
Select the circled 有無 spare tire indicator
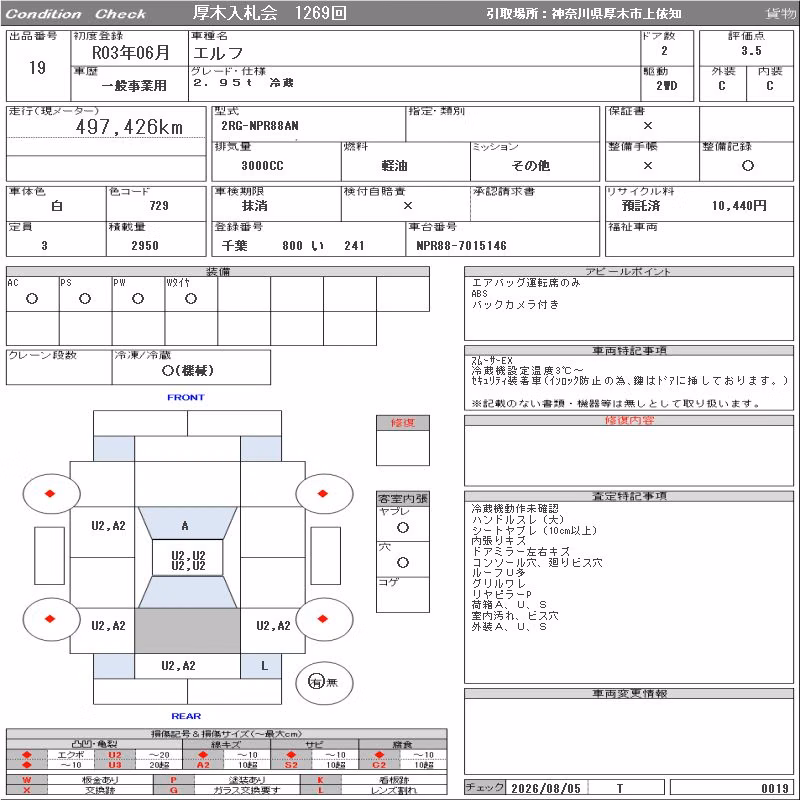point(324,682)
